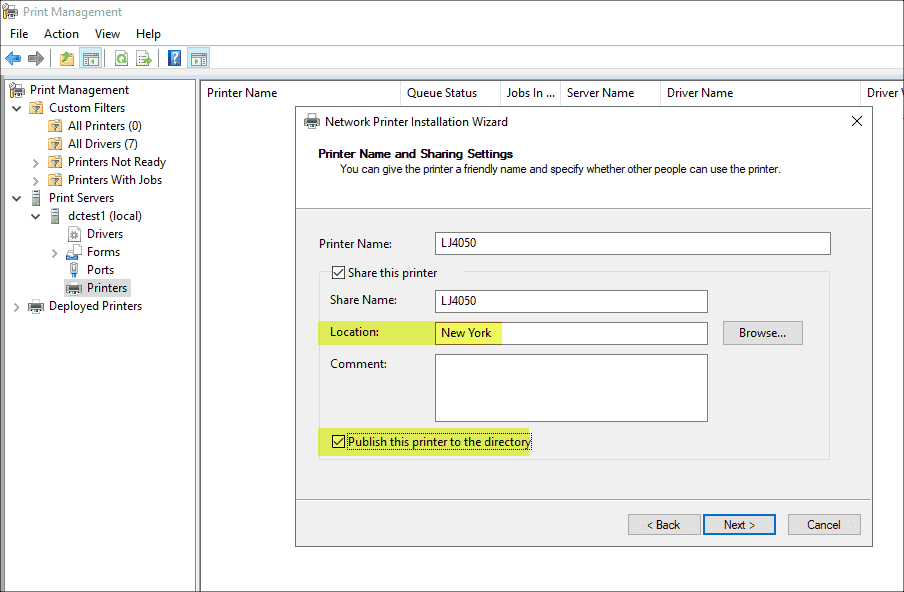Open the File menu
Screen dimensions: 904x592
(19, 34)
